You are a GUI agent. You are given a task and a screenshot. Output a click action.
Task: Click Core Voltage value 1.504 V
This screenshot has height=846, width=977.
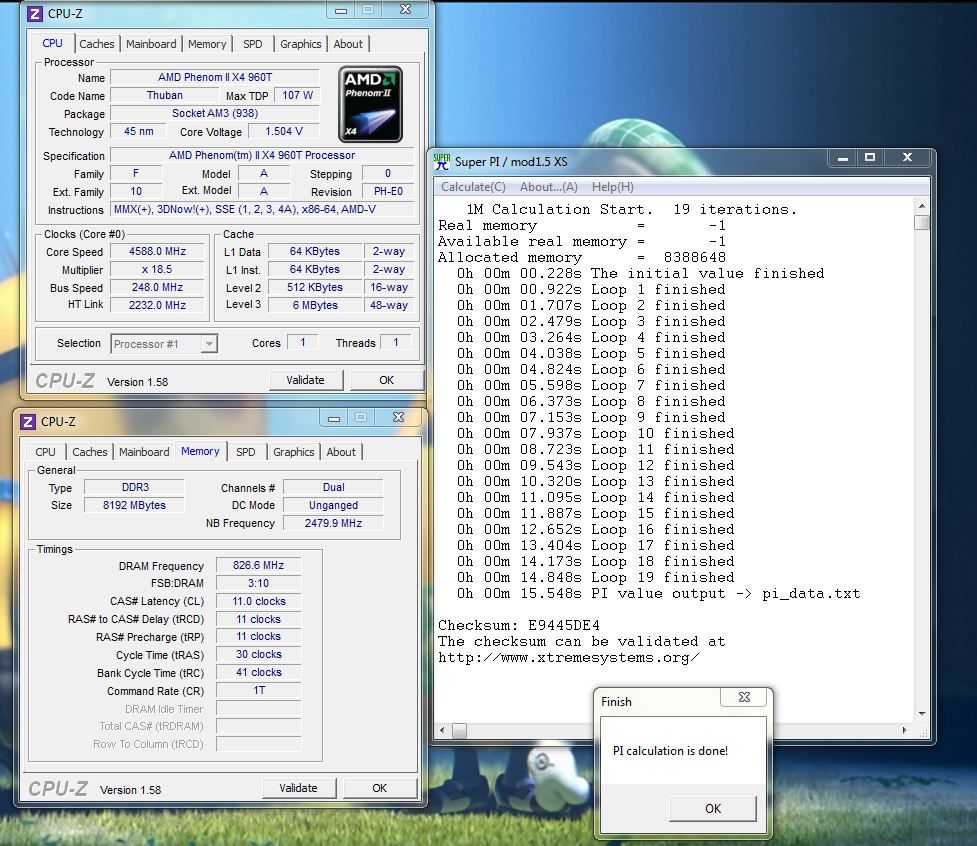284,131
